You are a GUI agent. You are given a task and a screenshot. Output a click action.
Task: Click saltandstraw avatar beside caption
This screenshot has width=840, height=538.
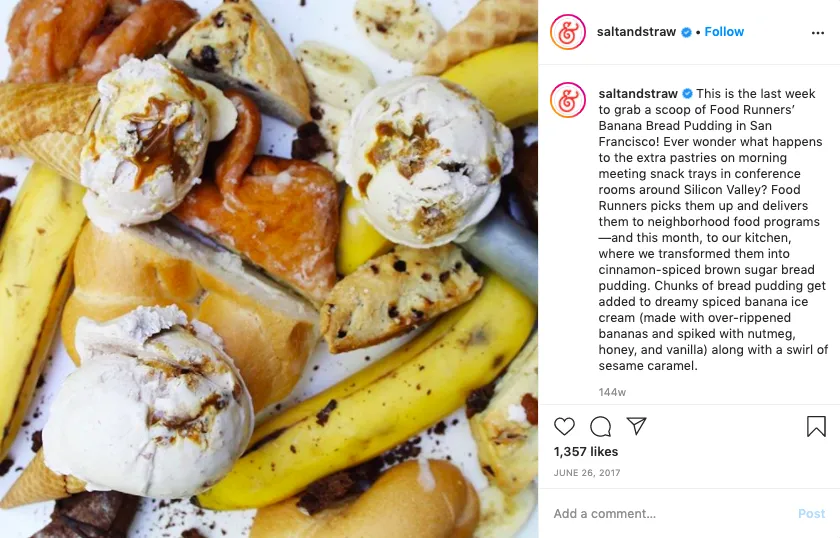click(568, 100)
